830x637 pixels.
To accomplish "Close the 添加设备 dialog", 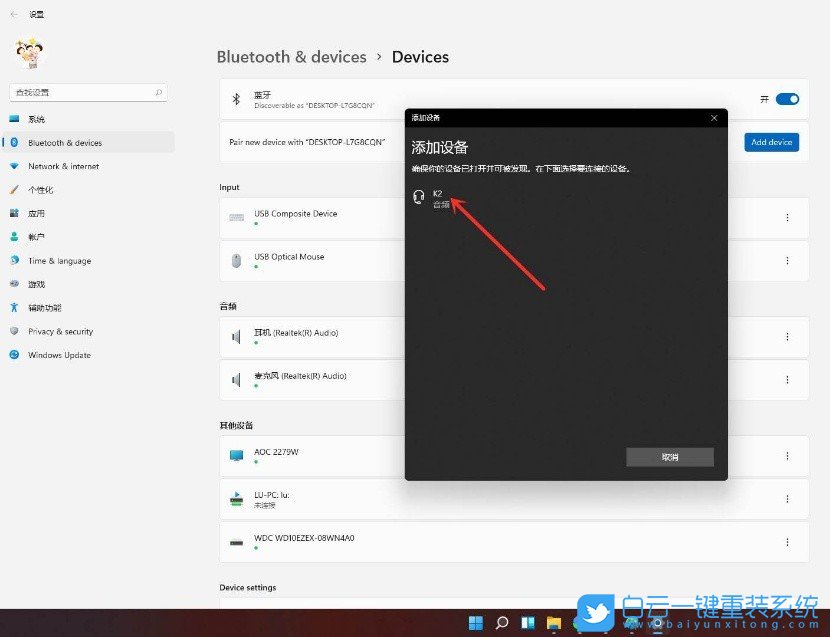I will (x=714, y=118).
